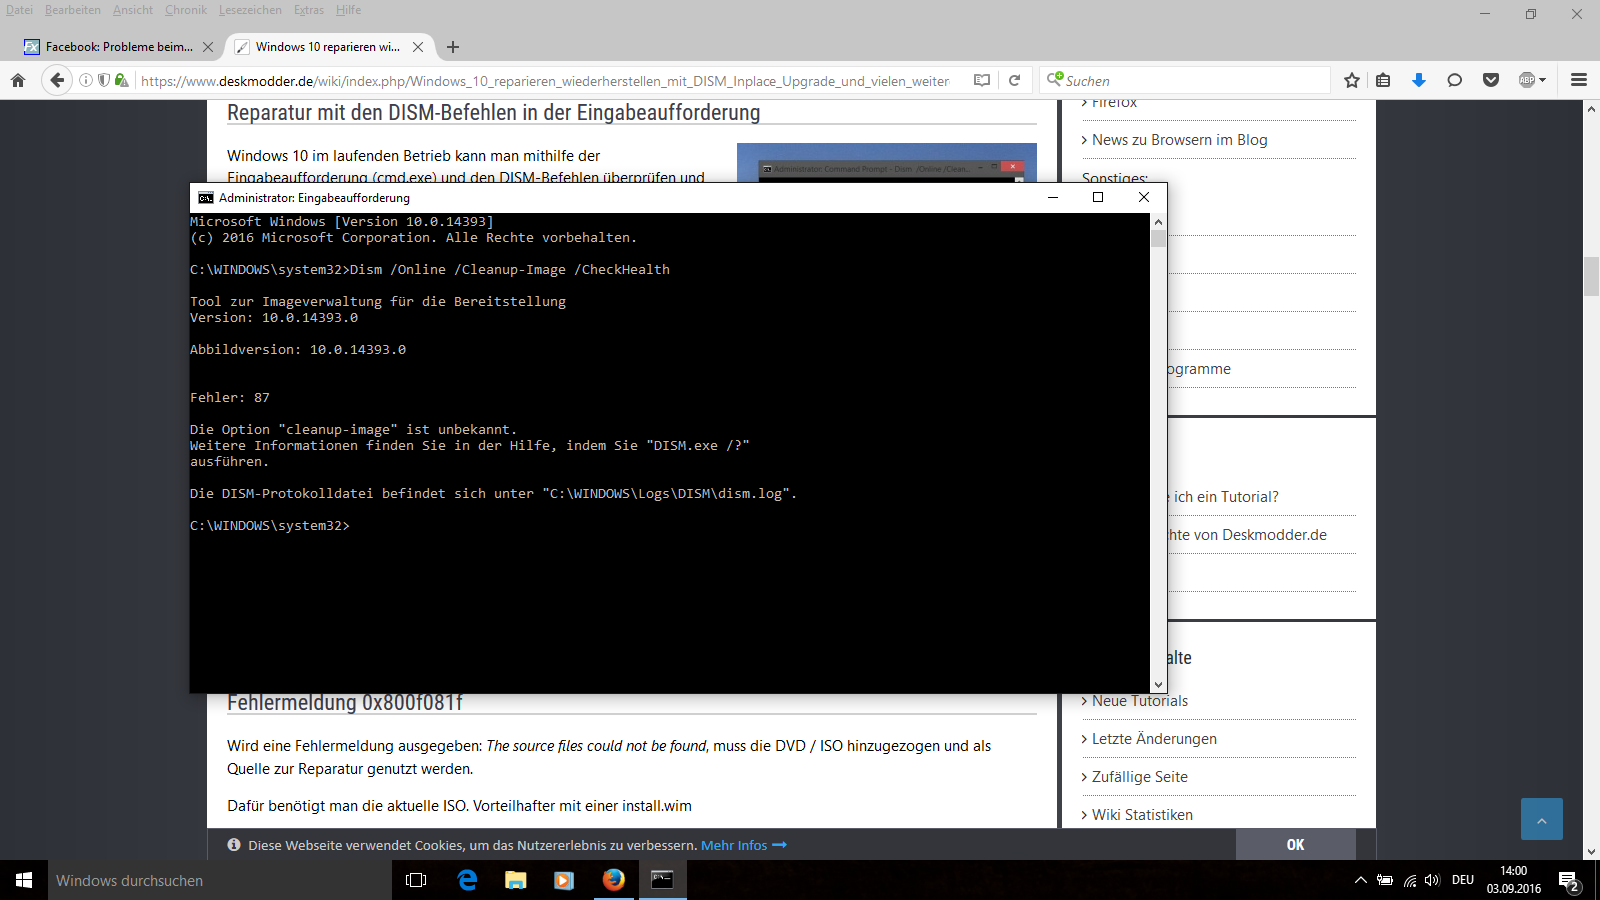Open the Firefox hamburger menu
Screen dimensions: 1600x900
click(1579, 80)
